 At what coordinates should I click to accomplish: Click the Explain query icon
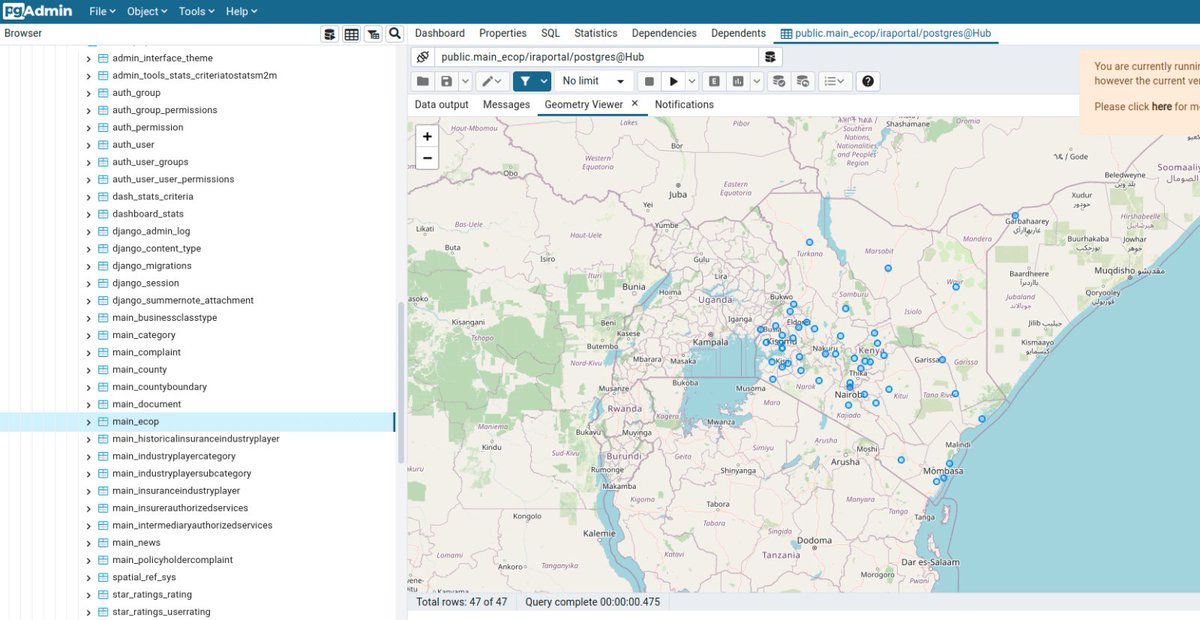pyautogui.click(x=715, y=81)
